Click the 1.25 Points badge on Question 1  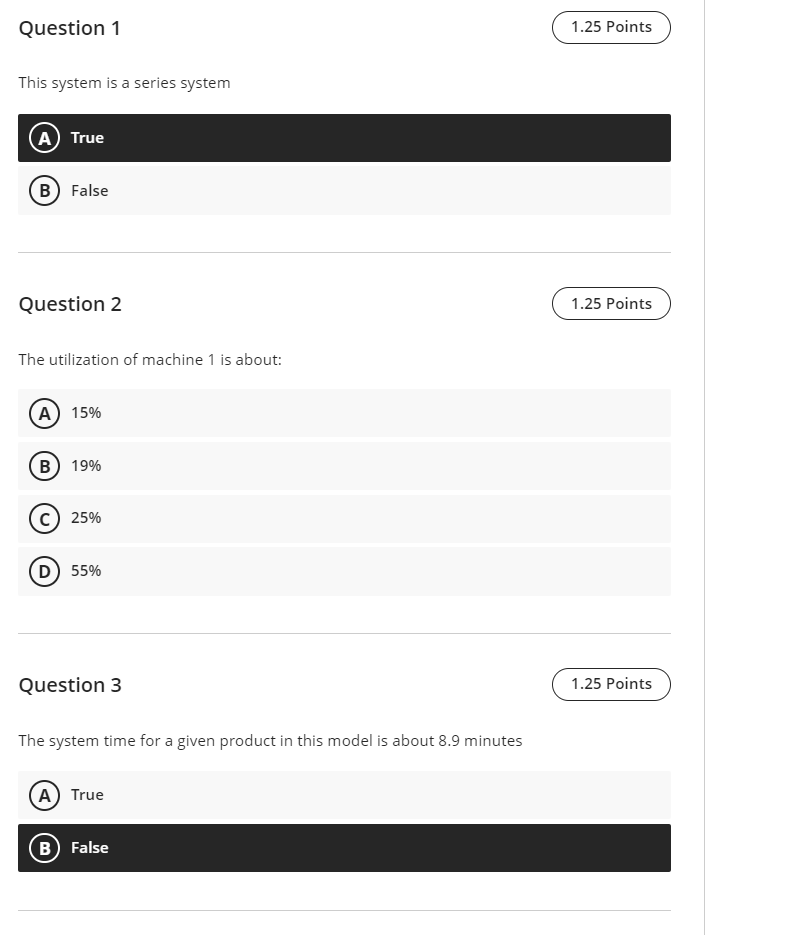click(611, 27)
